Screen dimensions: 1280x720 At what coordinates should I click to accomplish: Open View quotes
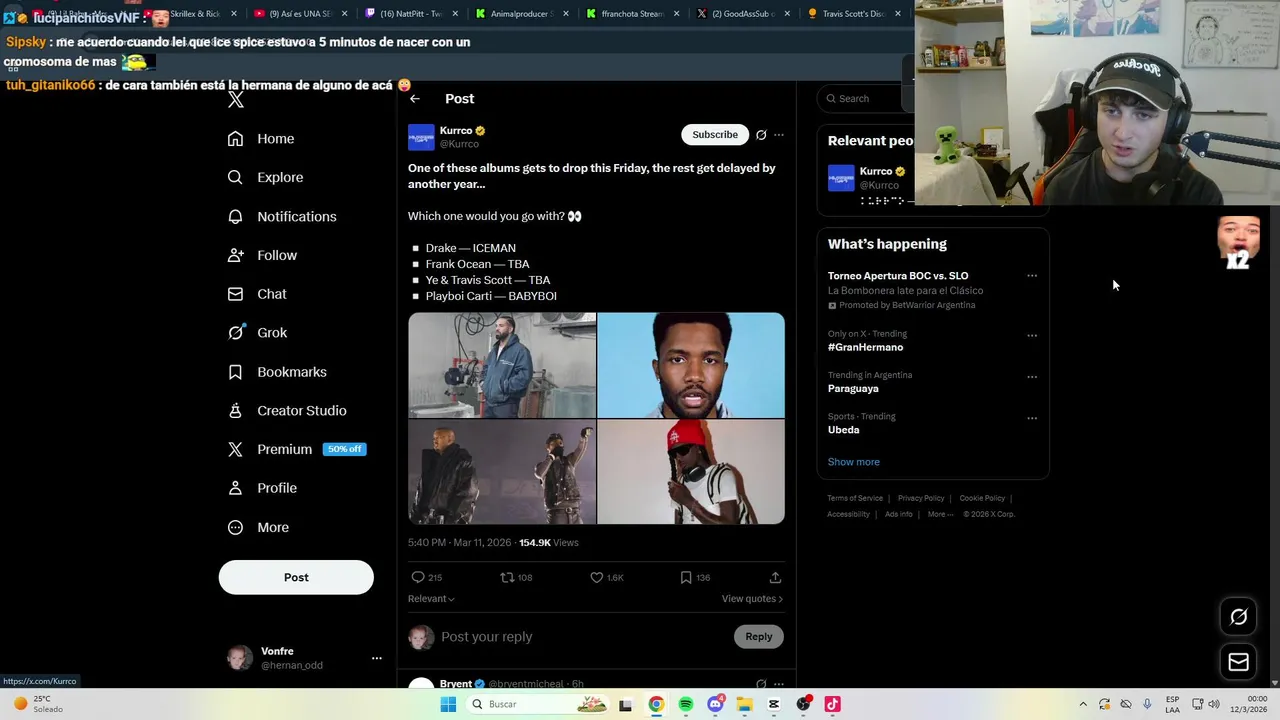tap(752, 599)
